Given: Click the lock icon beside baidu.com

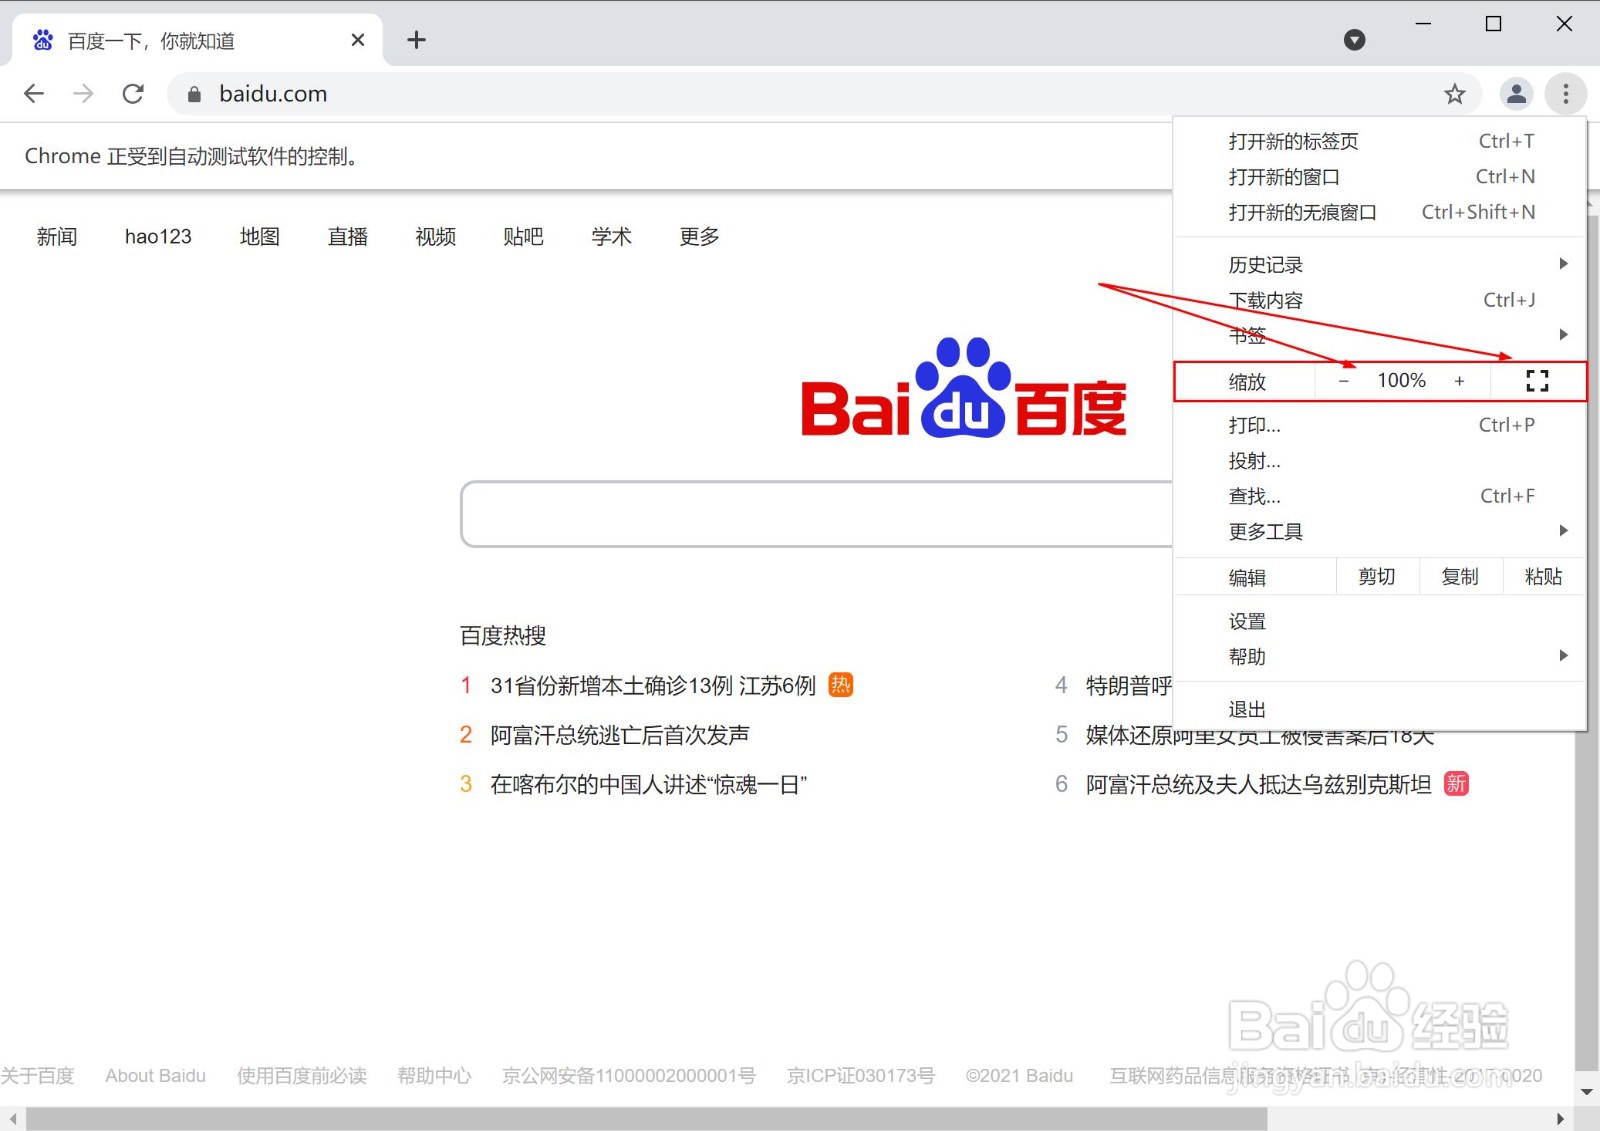Looking at the screenshot, I should point(195,94).
